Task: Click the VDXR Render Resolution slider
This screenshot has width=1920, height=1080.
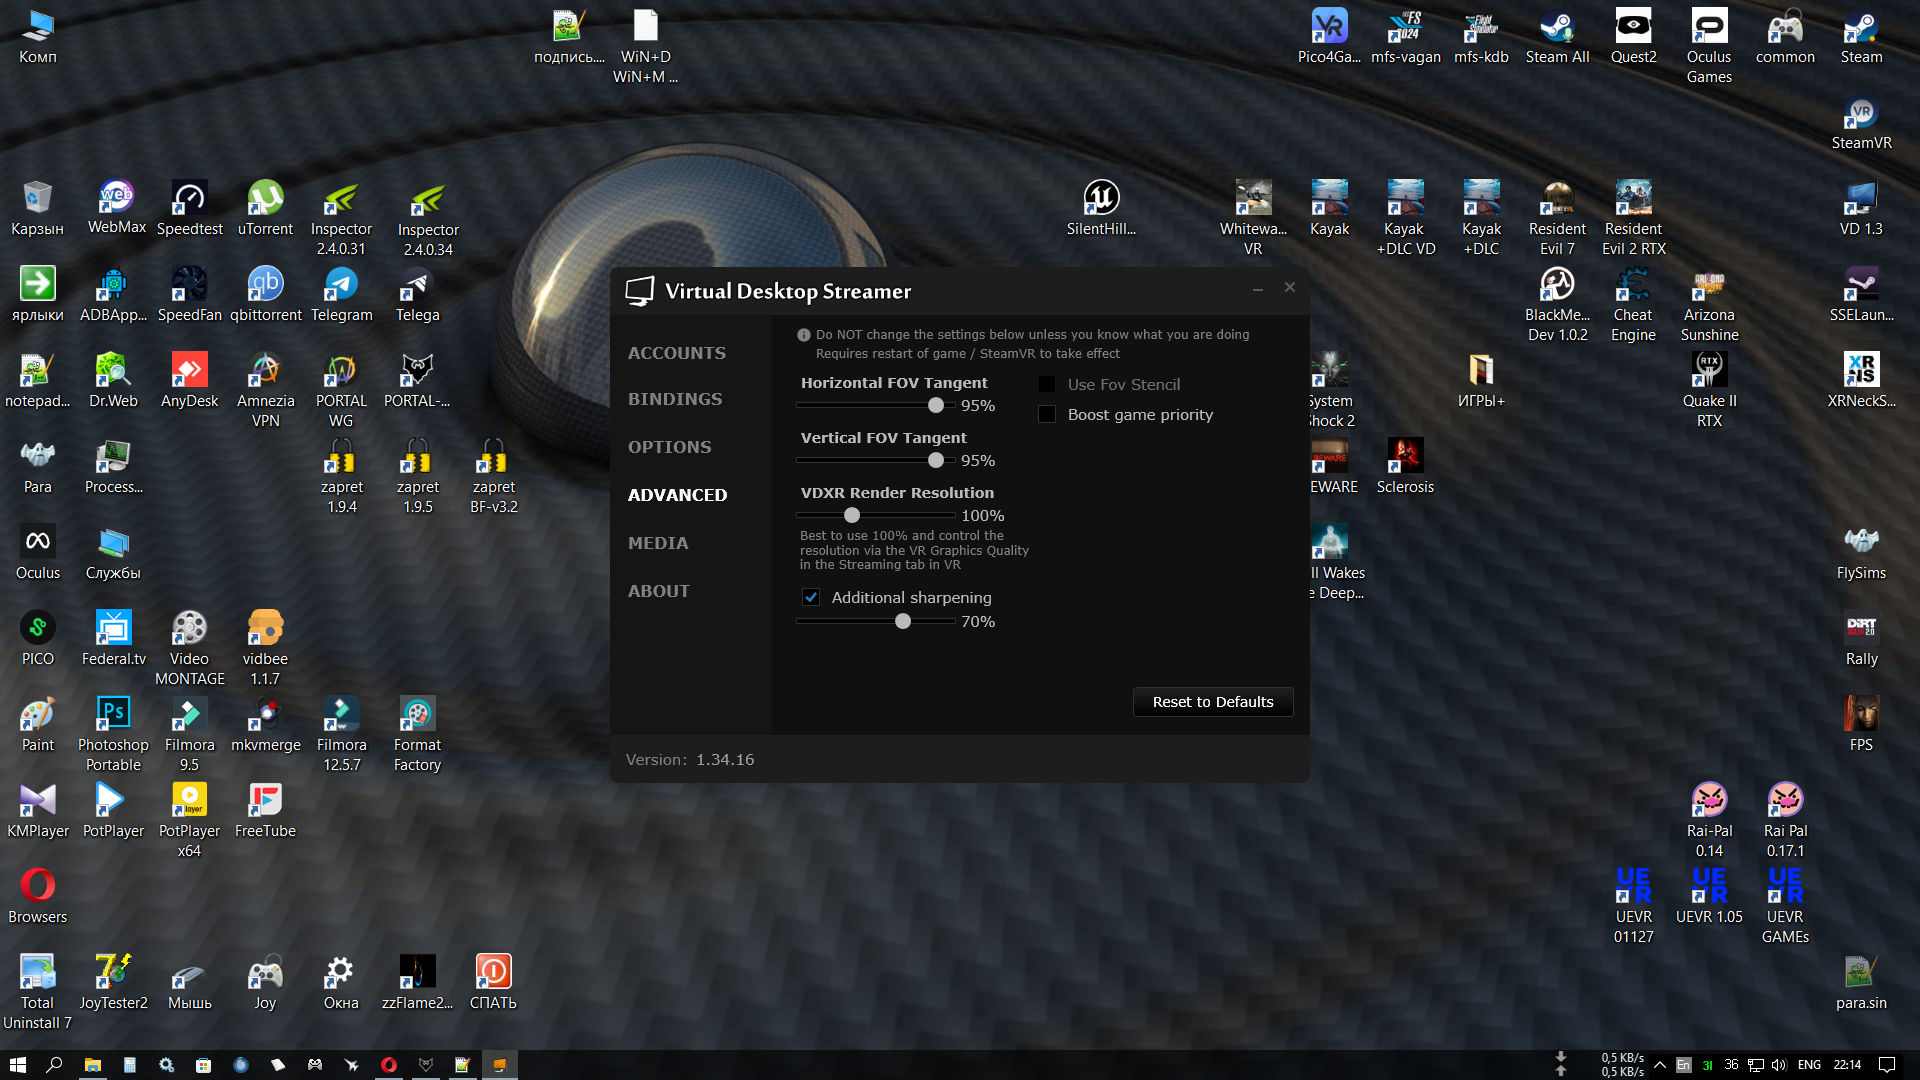Action: tap(852, 515)
